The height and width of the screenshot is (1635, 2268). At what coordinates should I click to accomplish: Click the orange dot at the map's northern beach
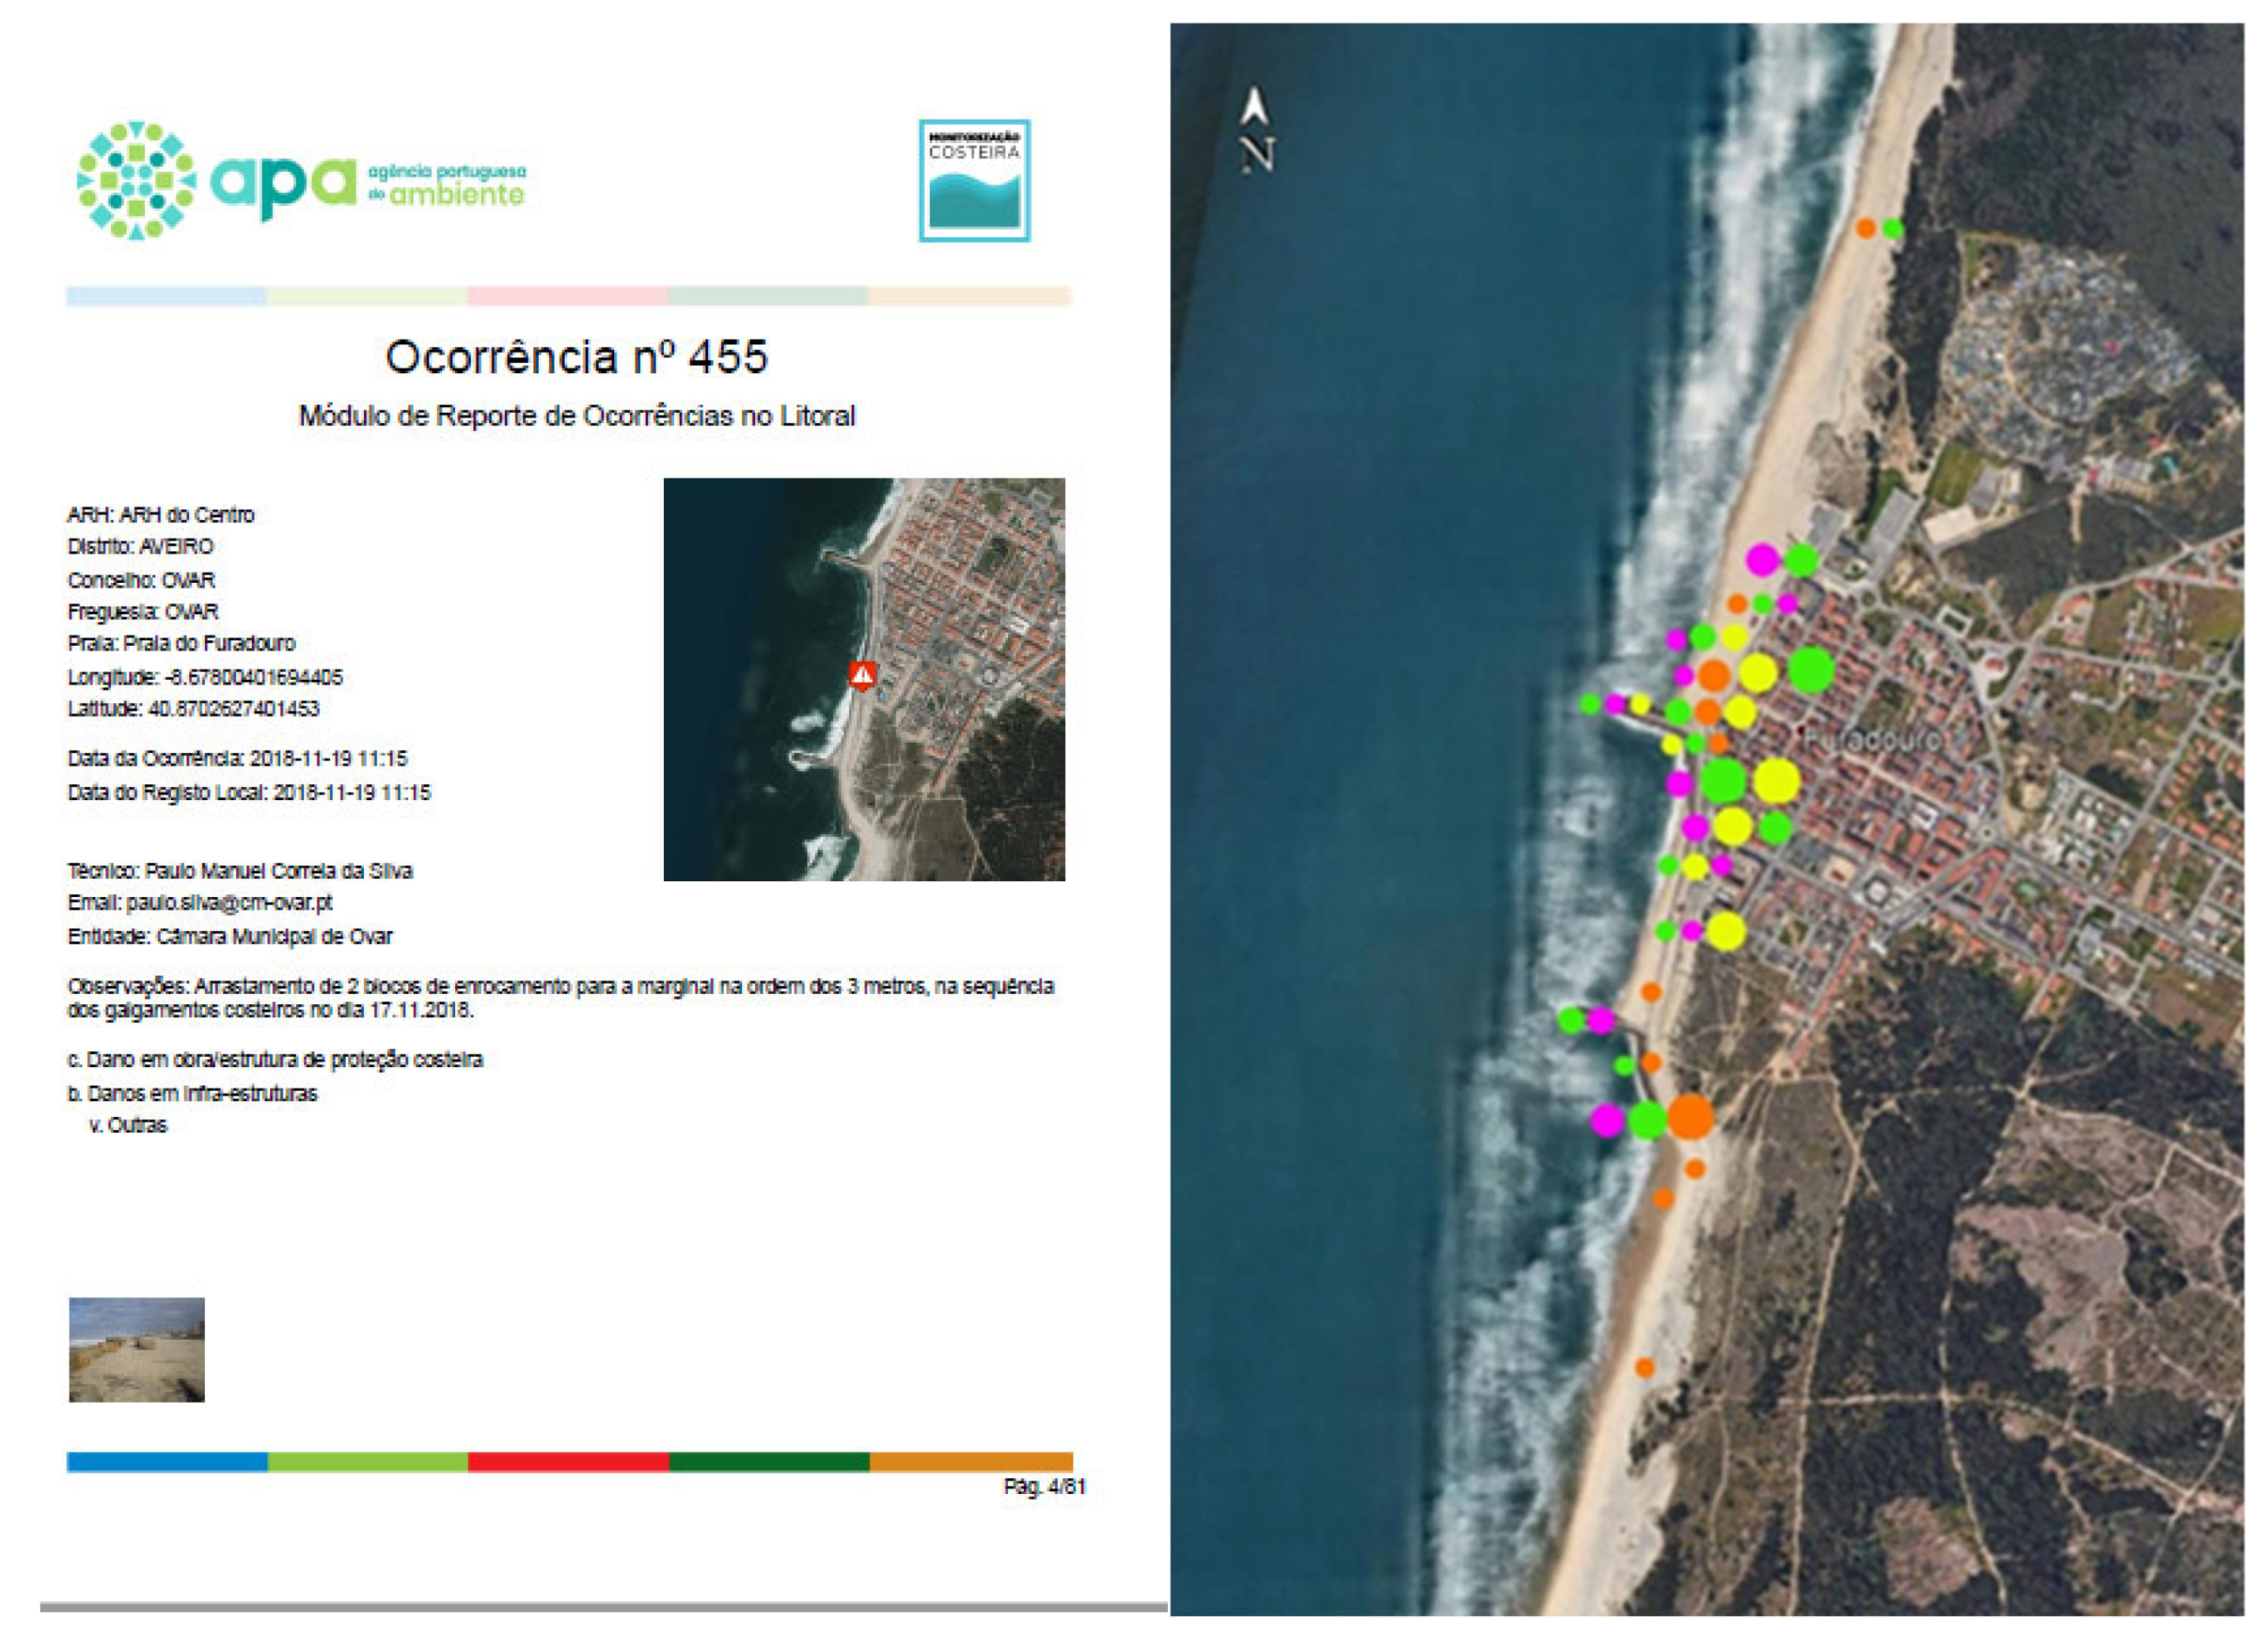(1865, 228)
